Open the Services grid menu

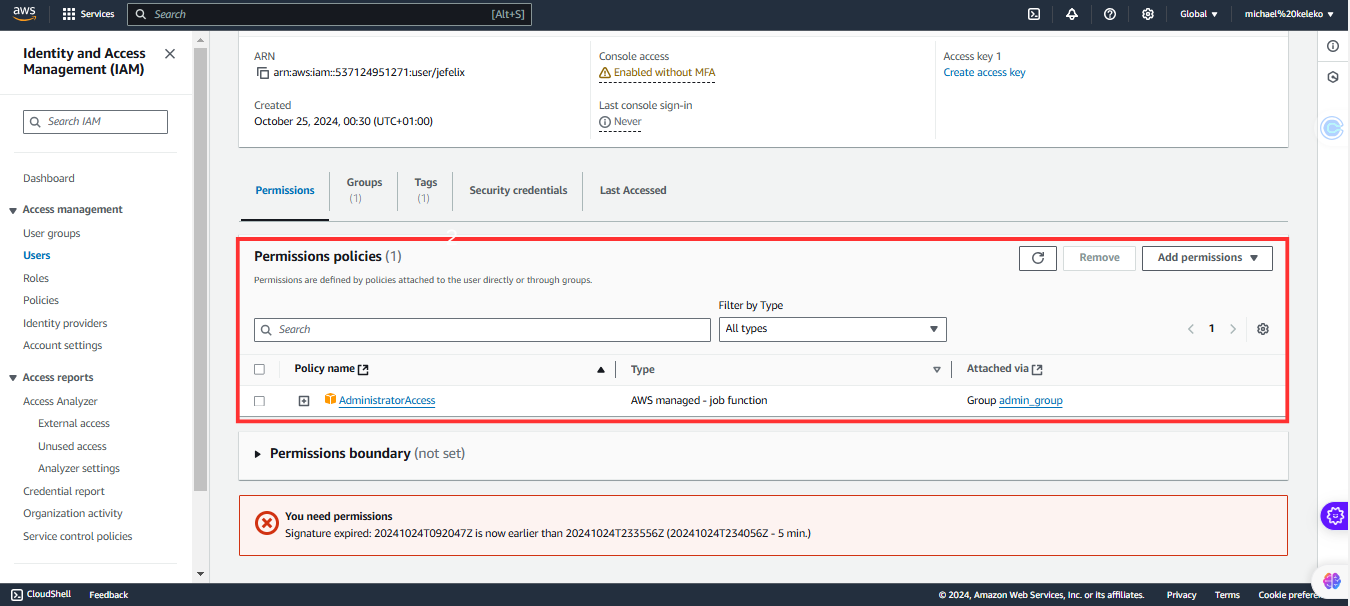(x=88, y=14)
